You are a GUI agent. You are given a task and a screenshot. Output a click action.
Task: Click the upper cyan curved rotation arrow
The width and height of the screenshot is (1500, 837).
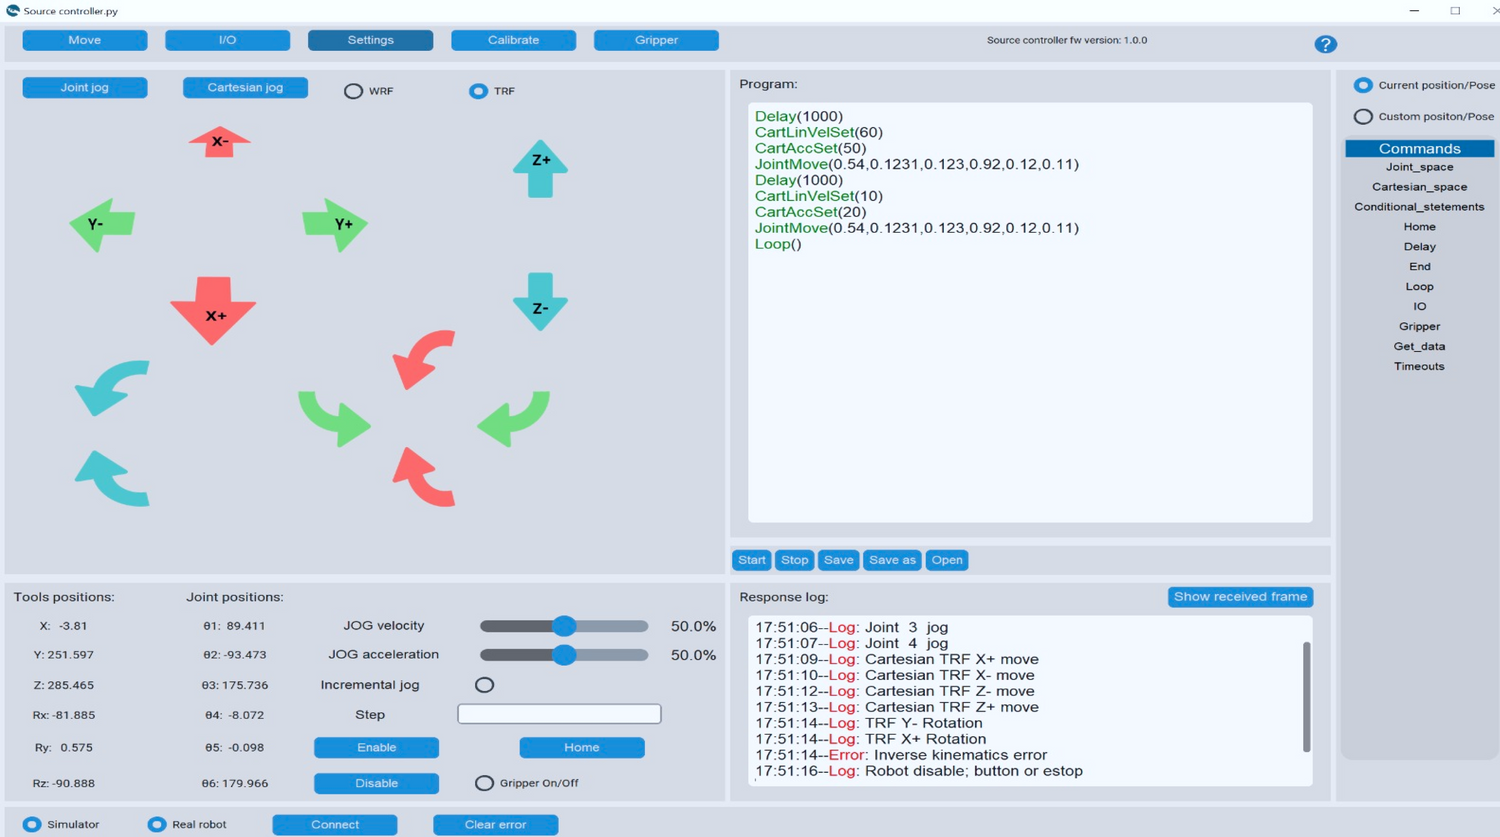(x=112, y=388)
